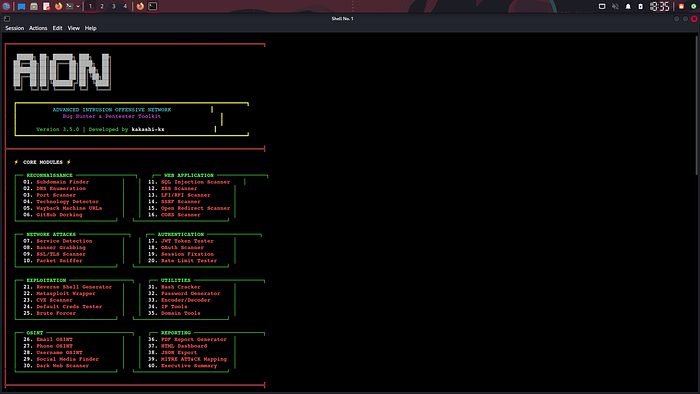The width and height of the screenshot is (700, 394).
Task: Click the 'Encoder/Decoder' entry
Action: 185,300
